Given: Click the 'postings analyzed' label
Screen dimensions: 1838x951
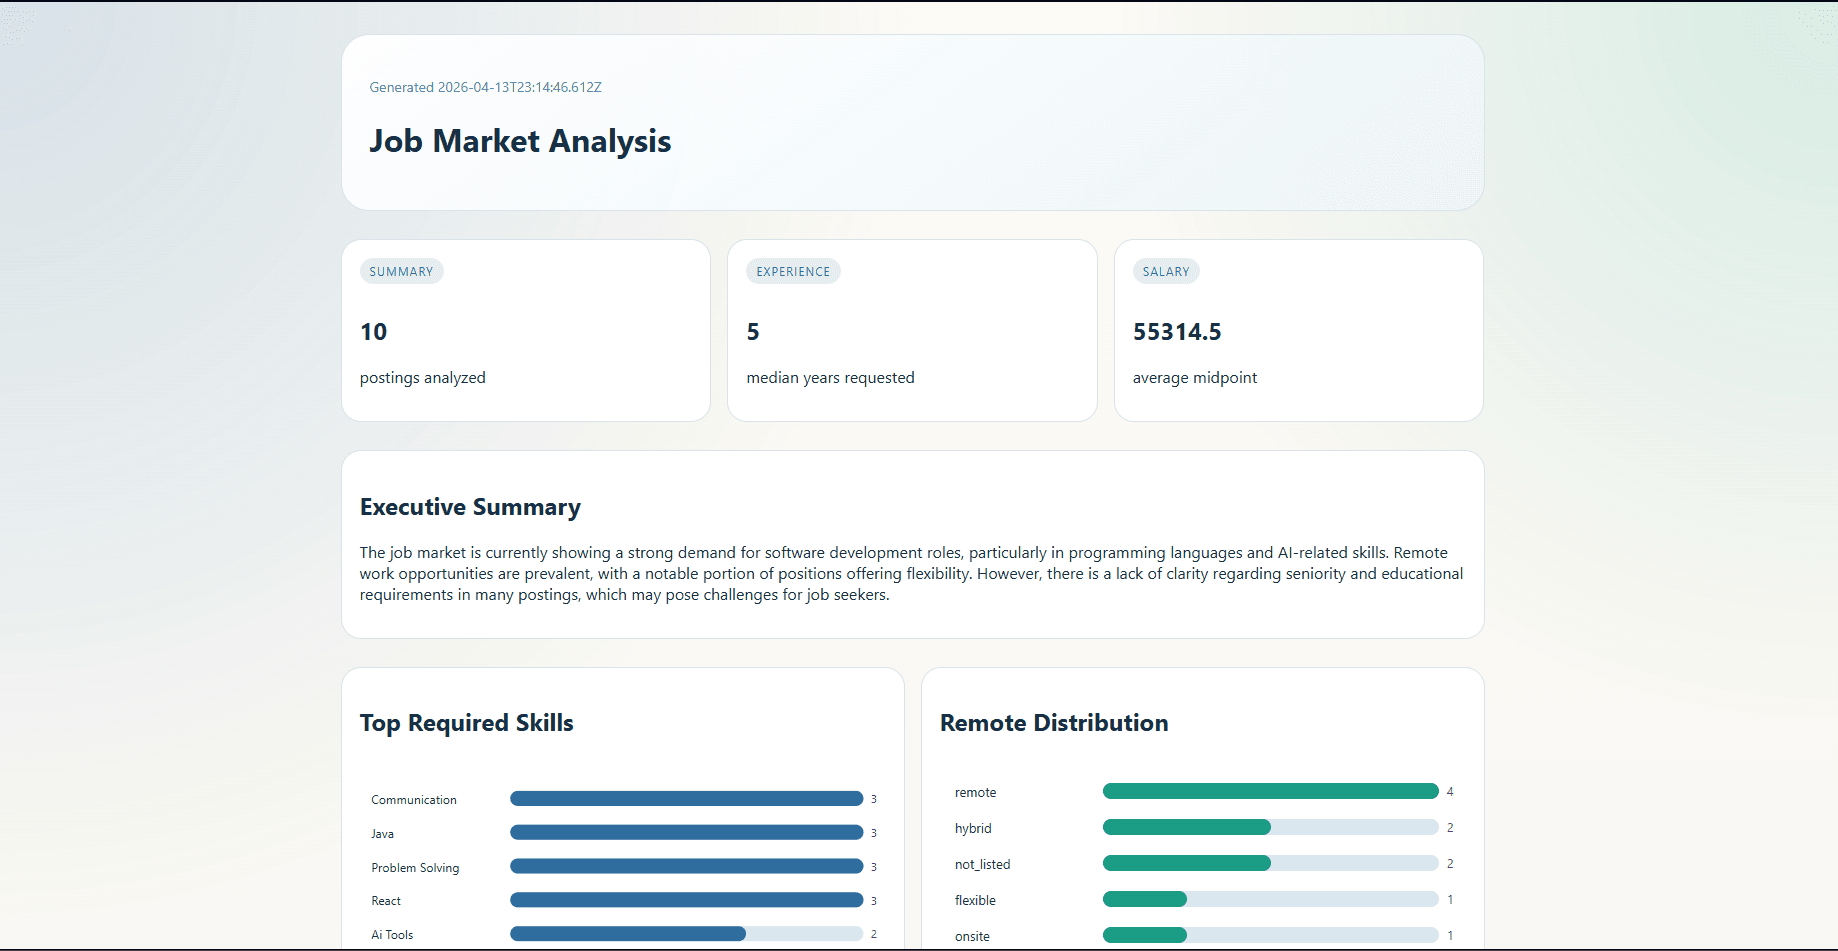Looking at the screenshot, I should click(423, 378).
